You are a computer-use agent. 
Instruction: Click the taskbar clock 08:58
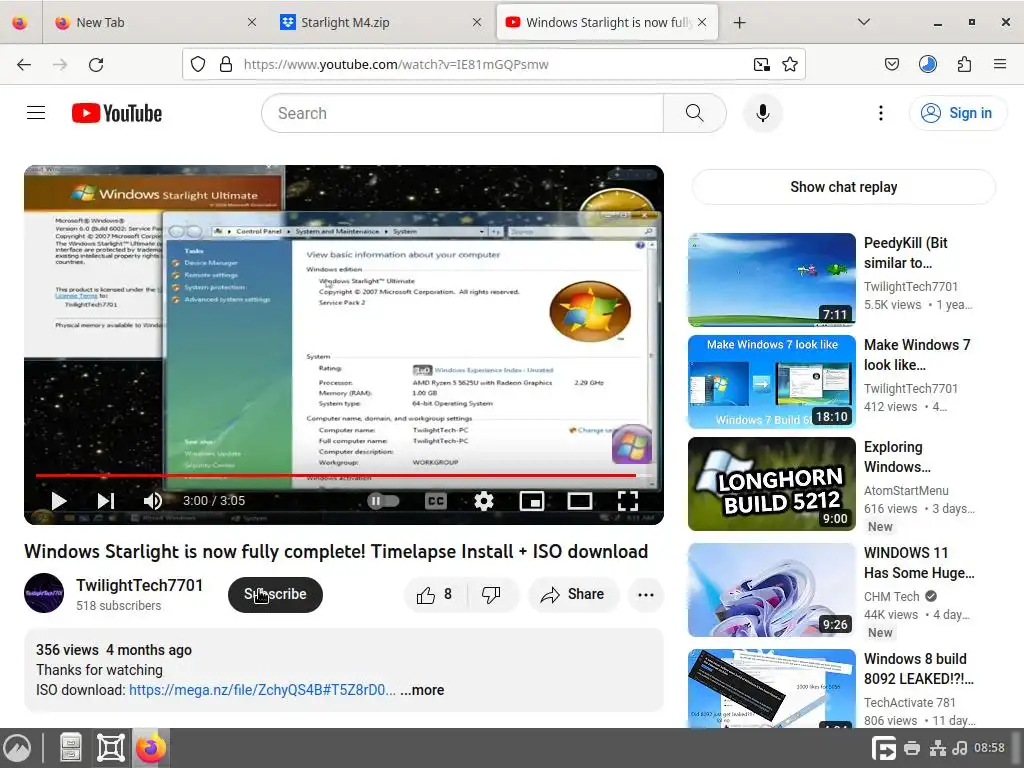pos(989,748)
